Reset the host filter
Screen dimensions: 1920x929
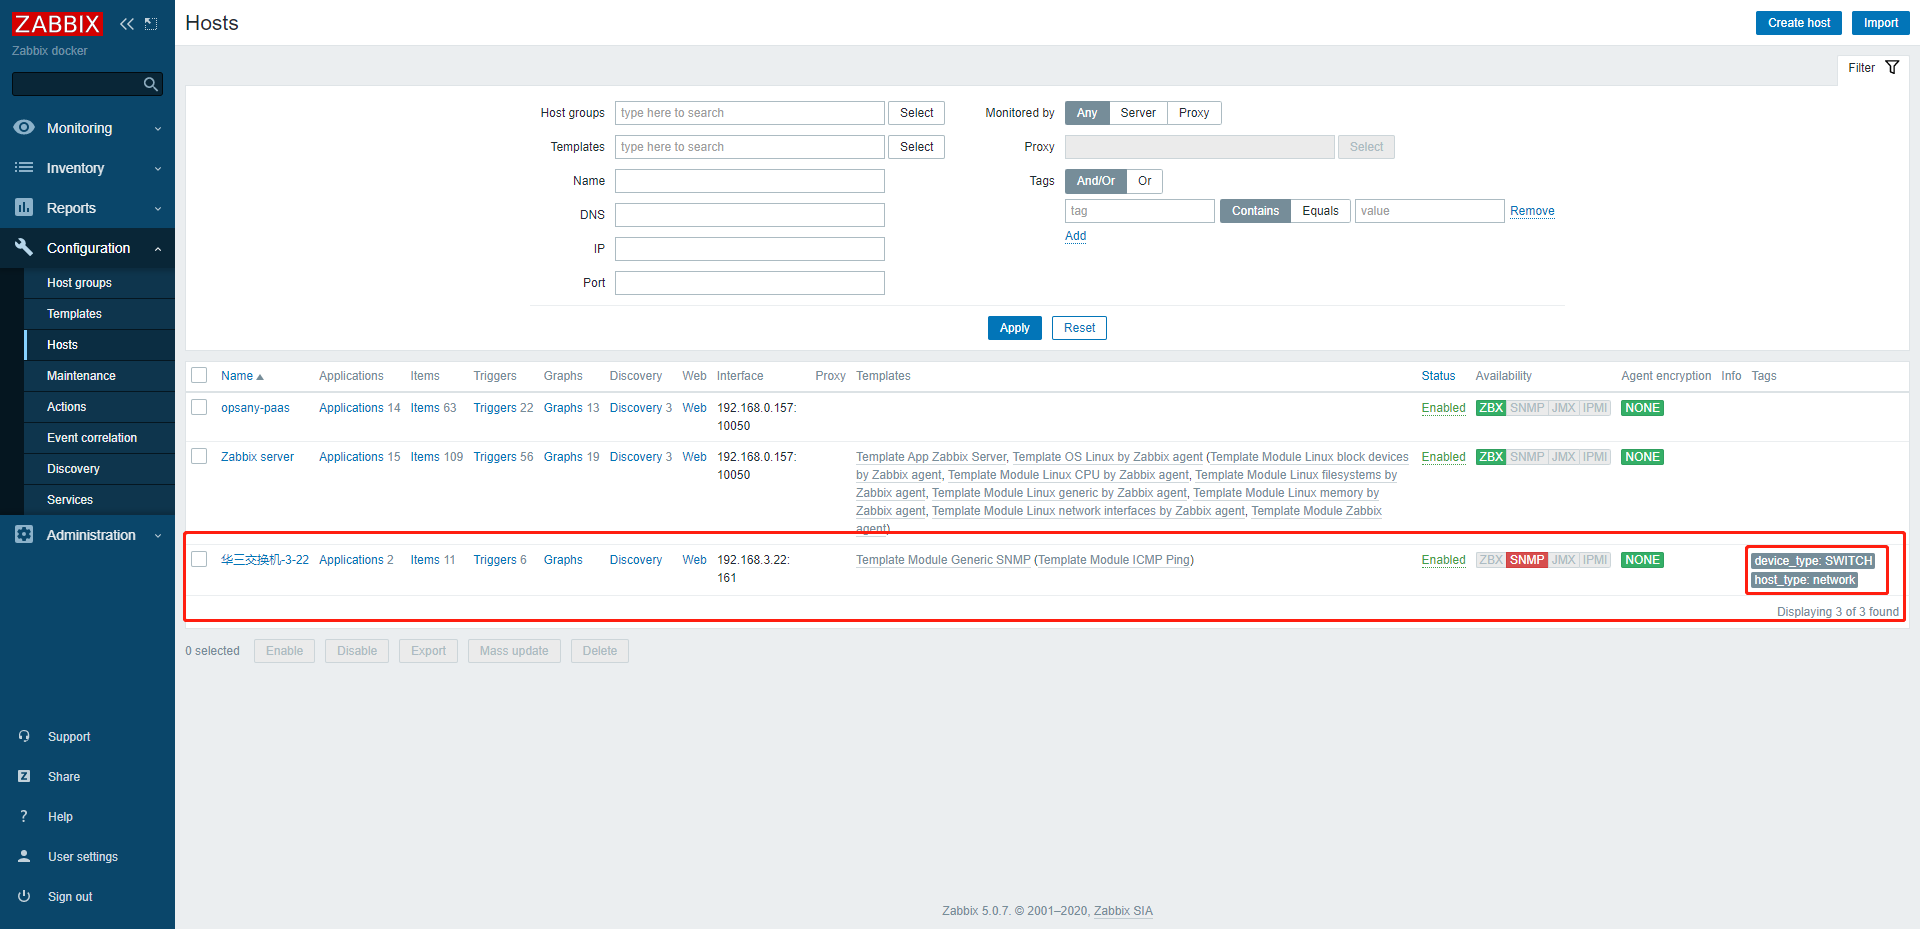pyautogui.click(x=1079, y=328)
